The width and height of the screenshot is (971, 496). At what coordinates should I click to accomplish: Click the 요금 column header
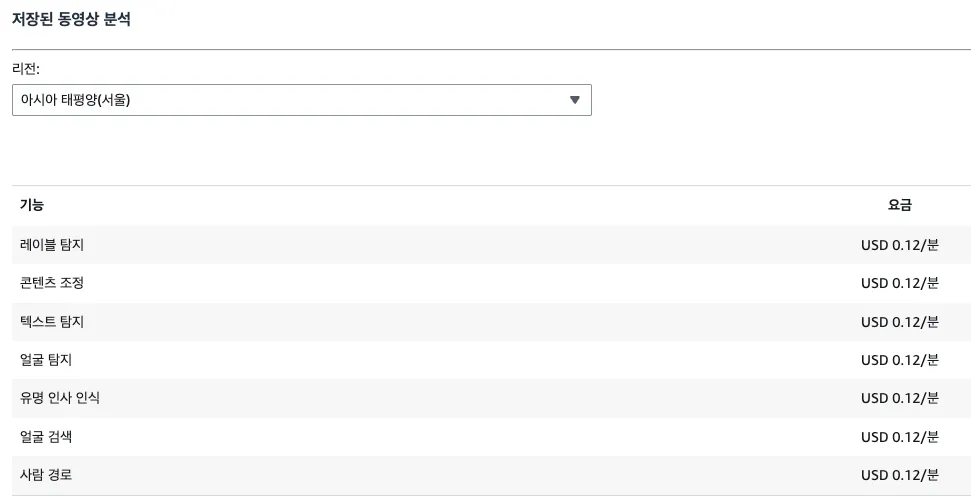pyautogui.click(x=899, y=205)
